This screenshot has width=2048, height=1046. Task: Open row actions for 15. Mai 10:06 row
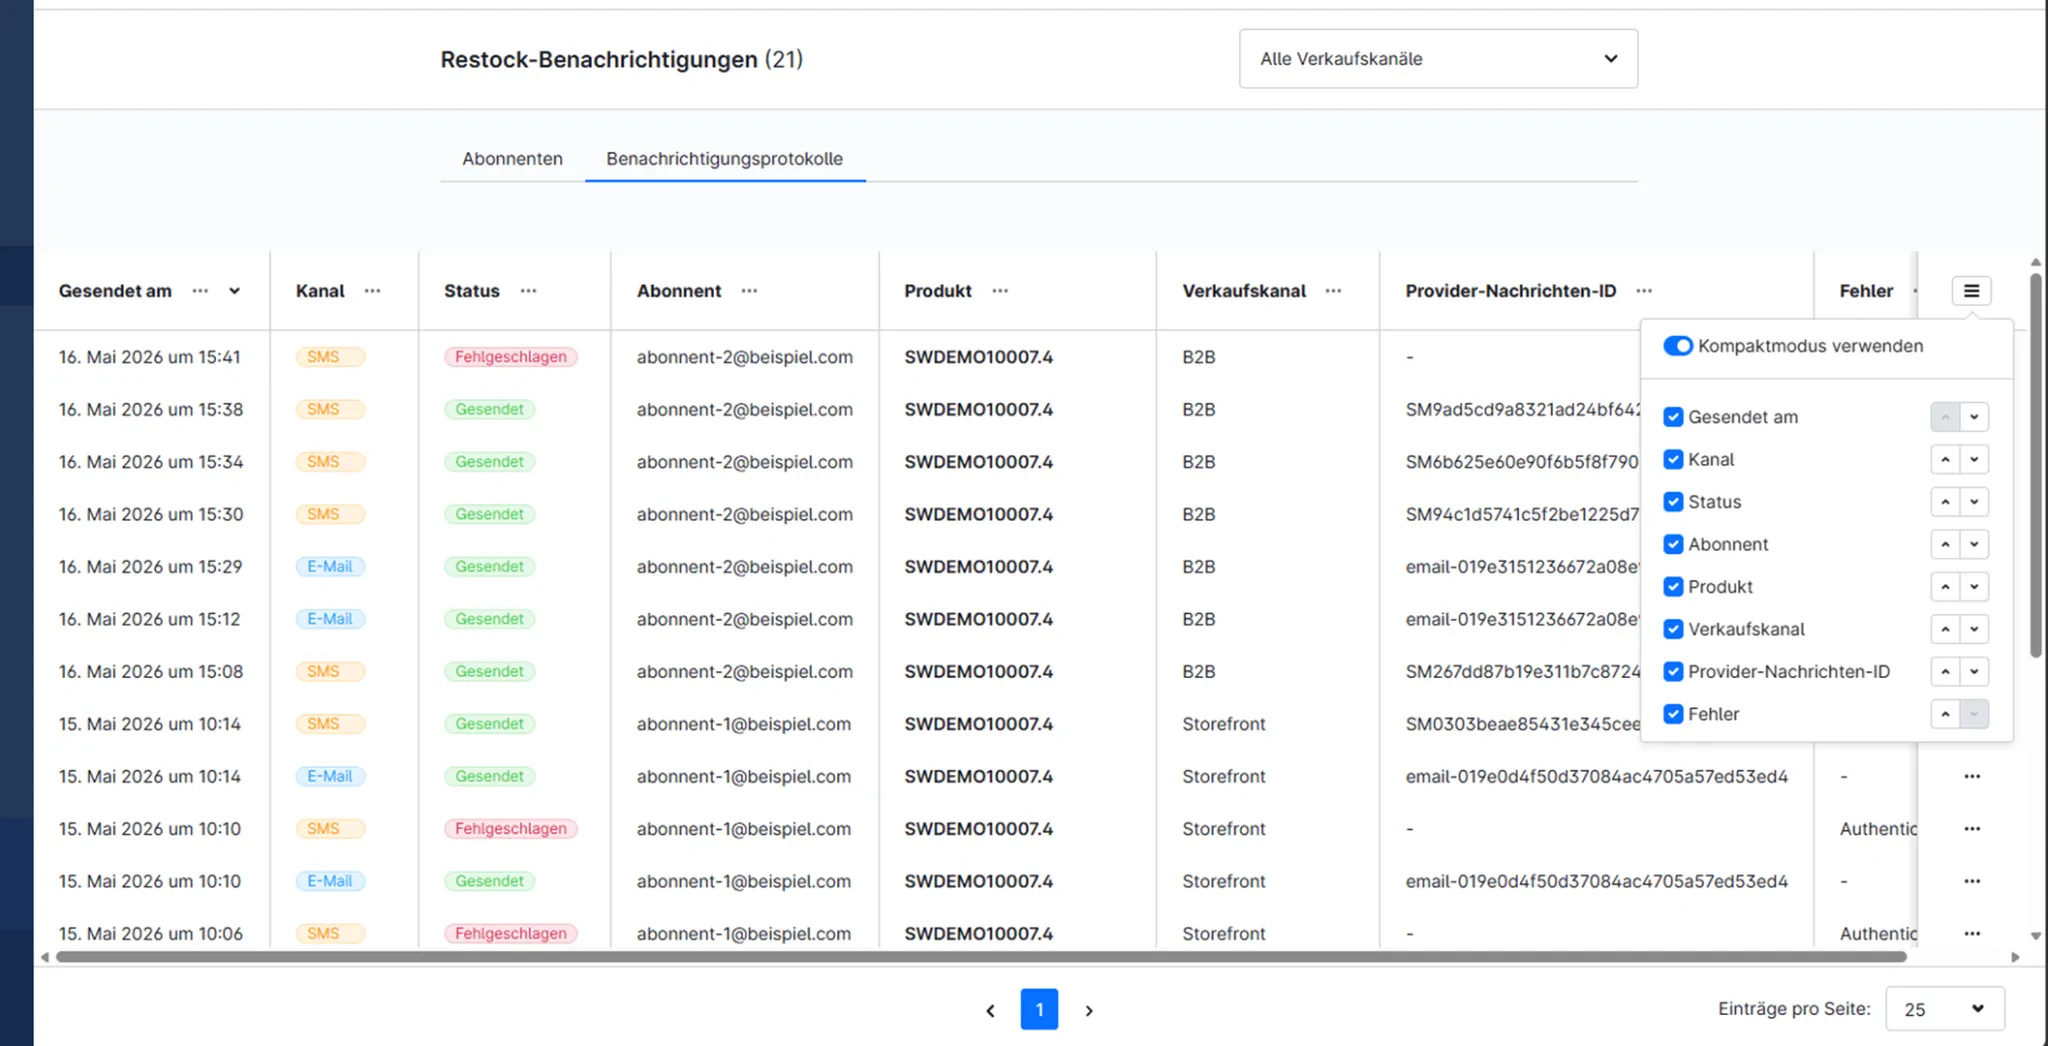pos(1972,933)
